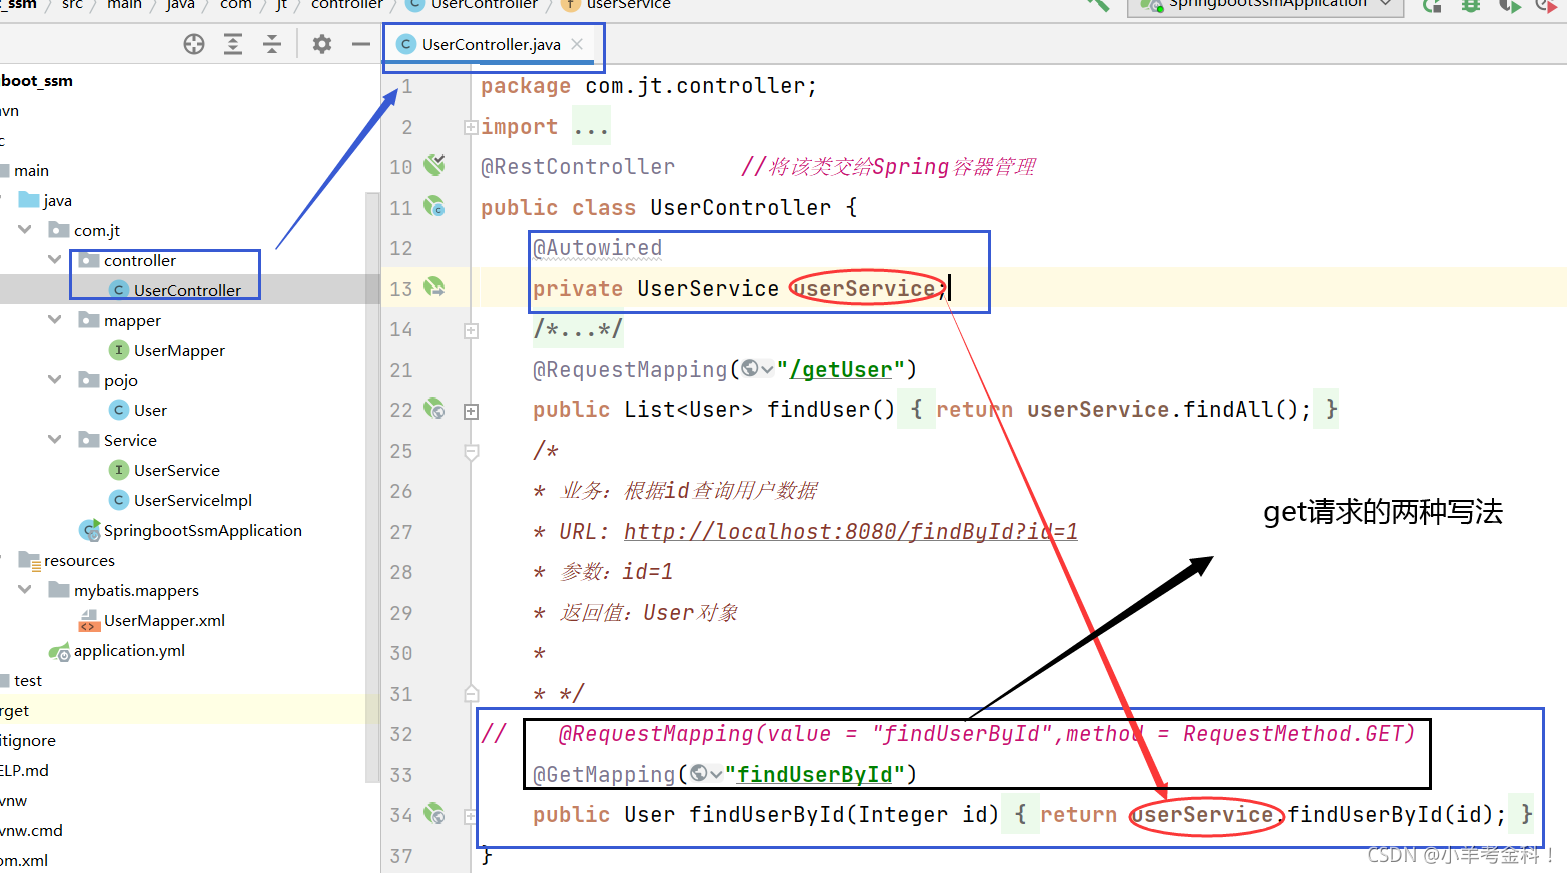Viewport: 1567px width, 873px height.
Task: Collapse the mapper package arrow
Action: coord(55,320)
